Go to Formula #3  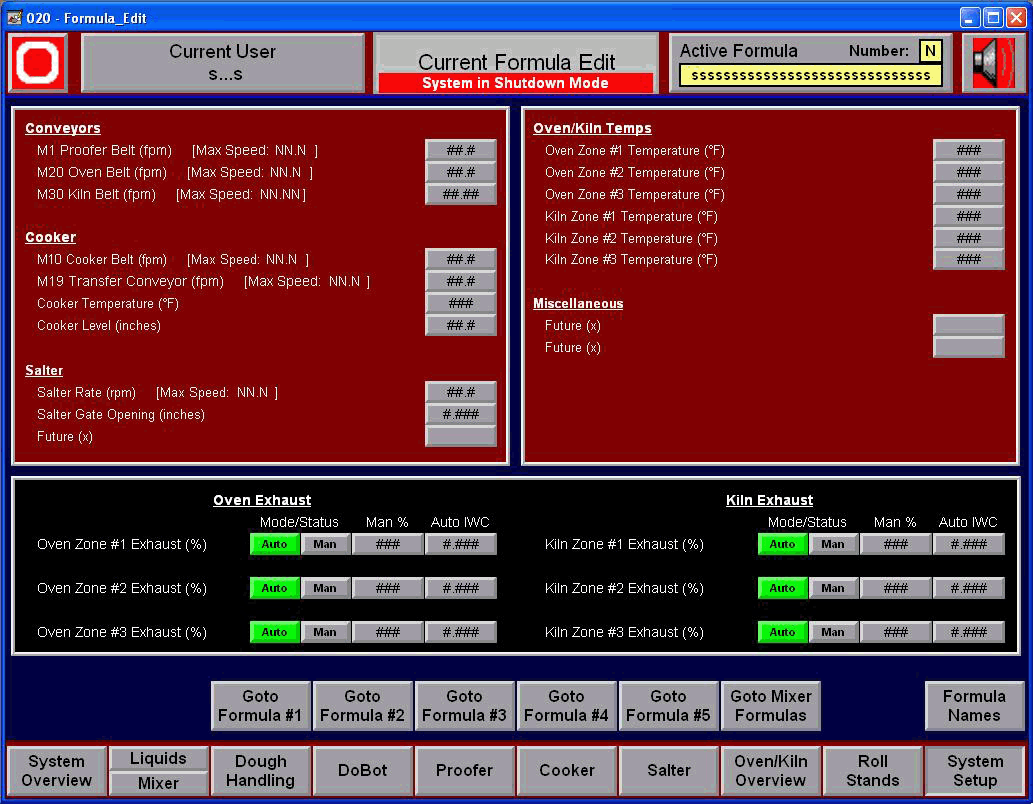tap(464, 706)
